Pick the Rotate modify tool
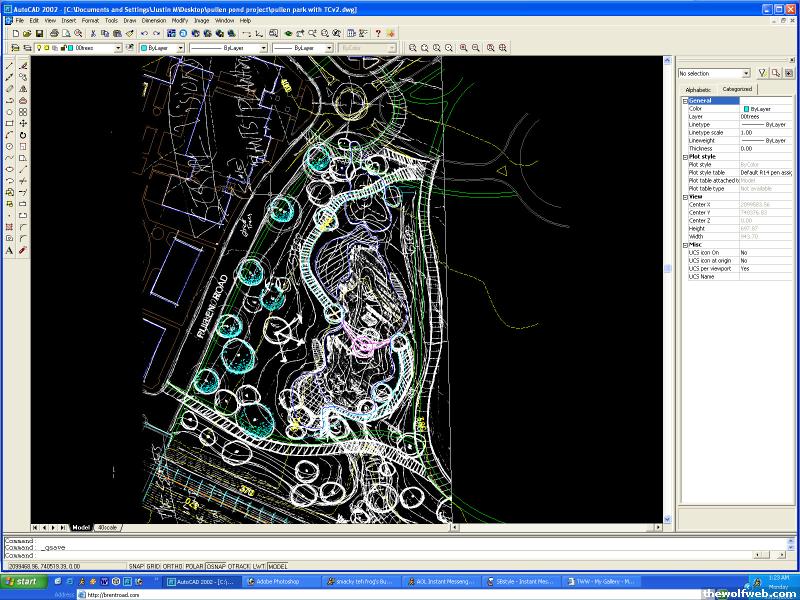Image resolution: width=800 pixels, height=600 pixels. point(23,135)
